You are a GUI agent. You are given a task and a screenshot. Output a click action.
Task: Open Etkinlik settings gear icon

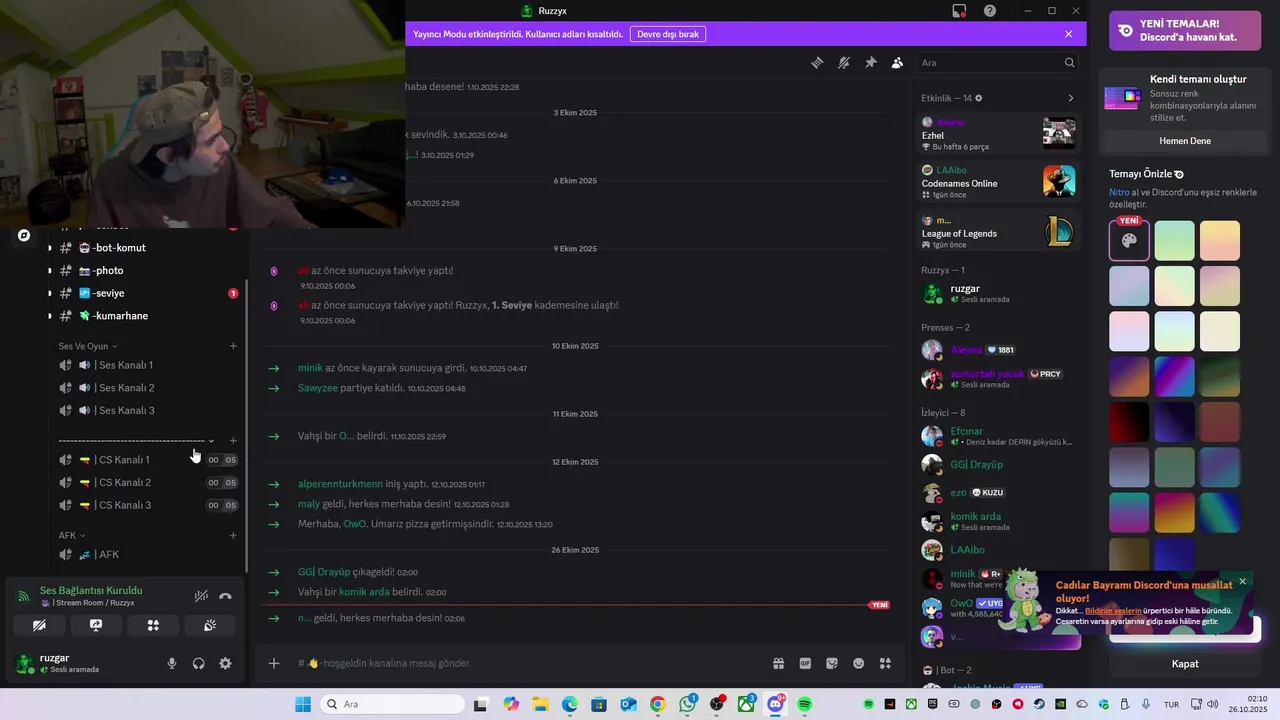[x=979, y=98]
